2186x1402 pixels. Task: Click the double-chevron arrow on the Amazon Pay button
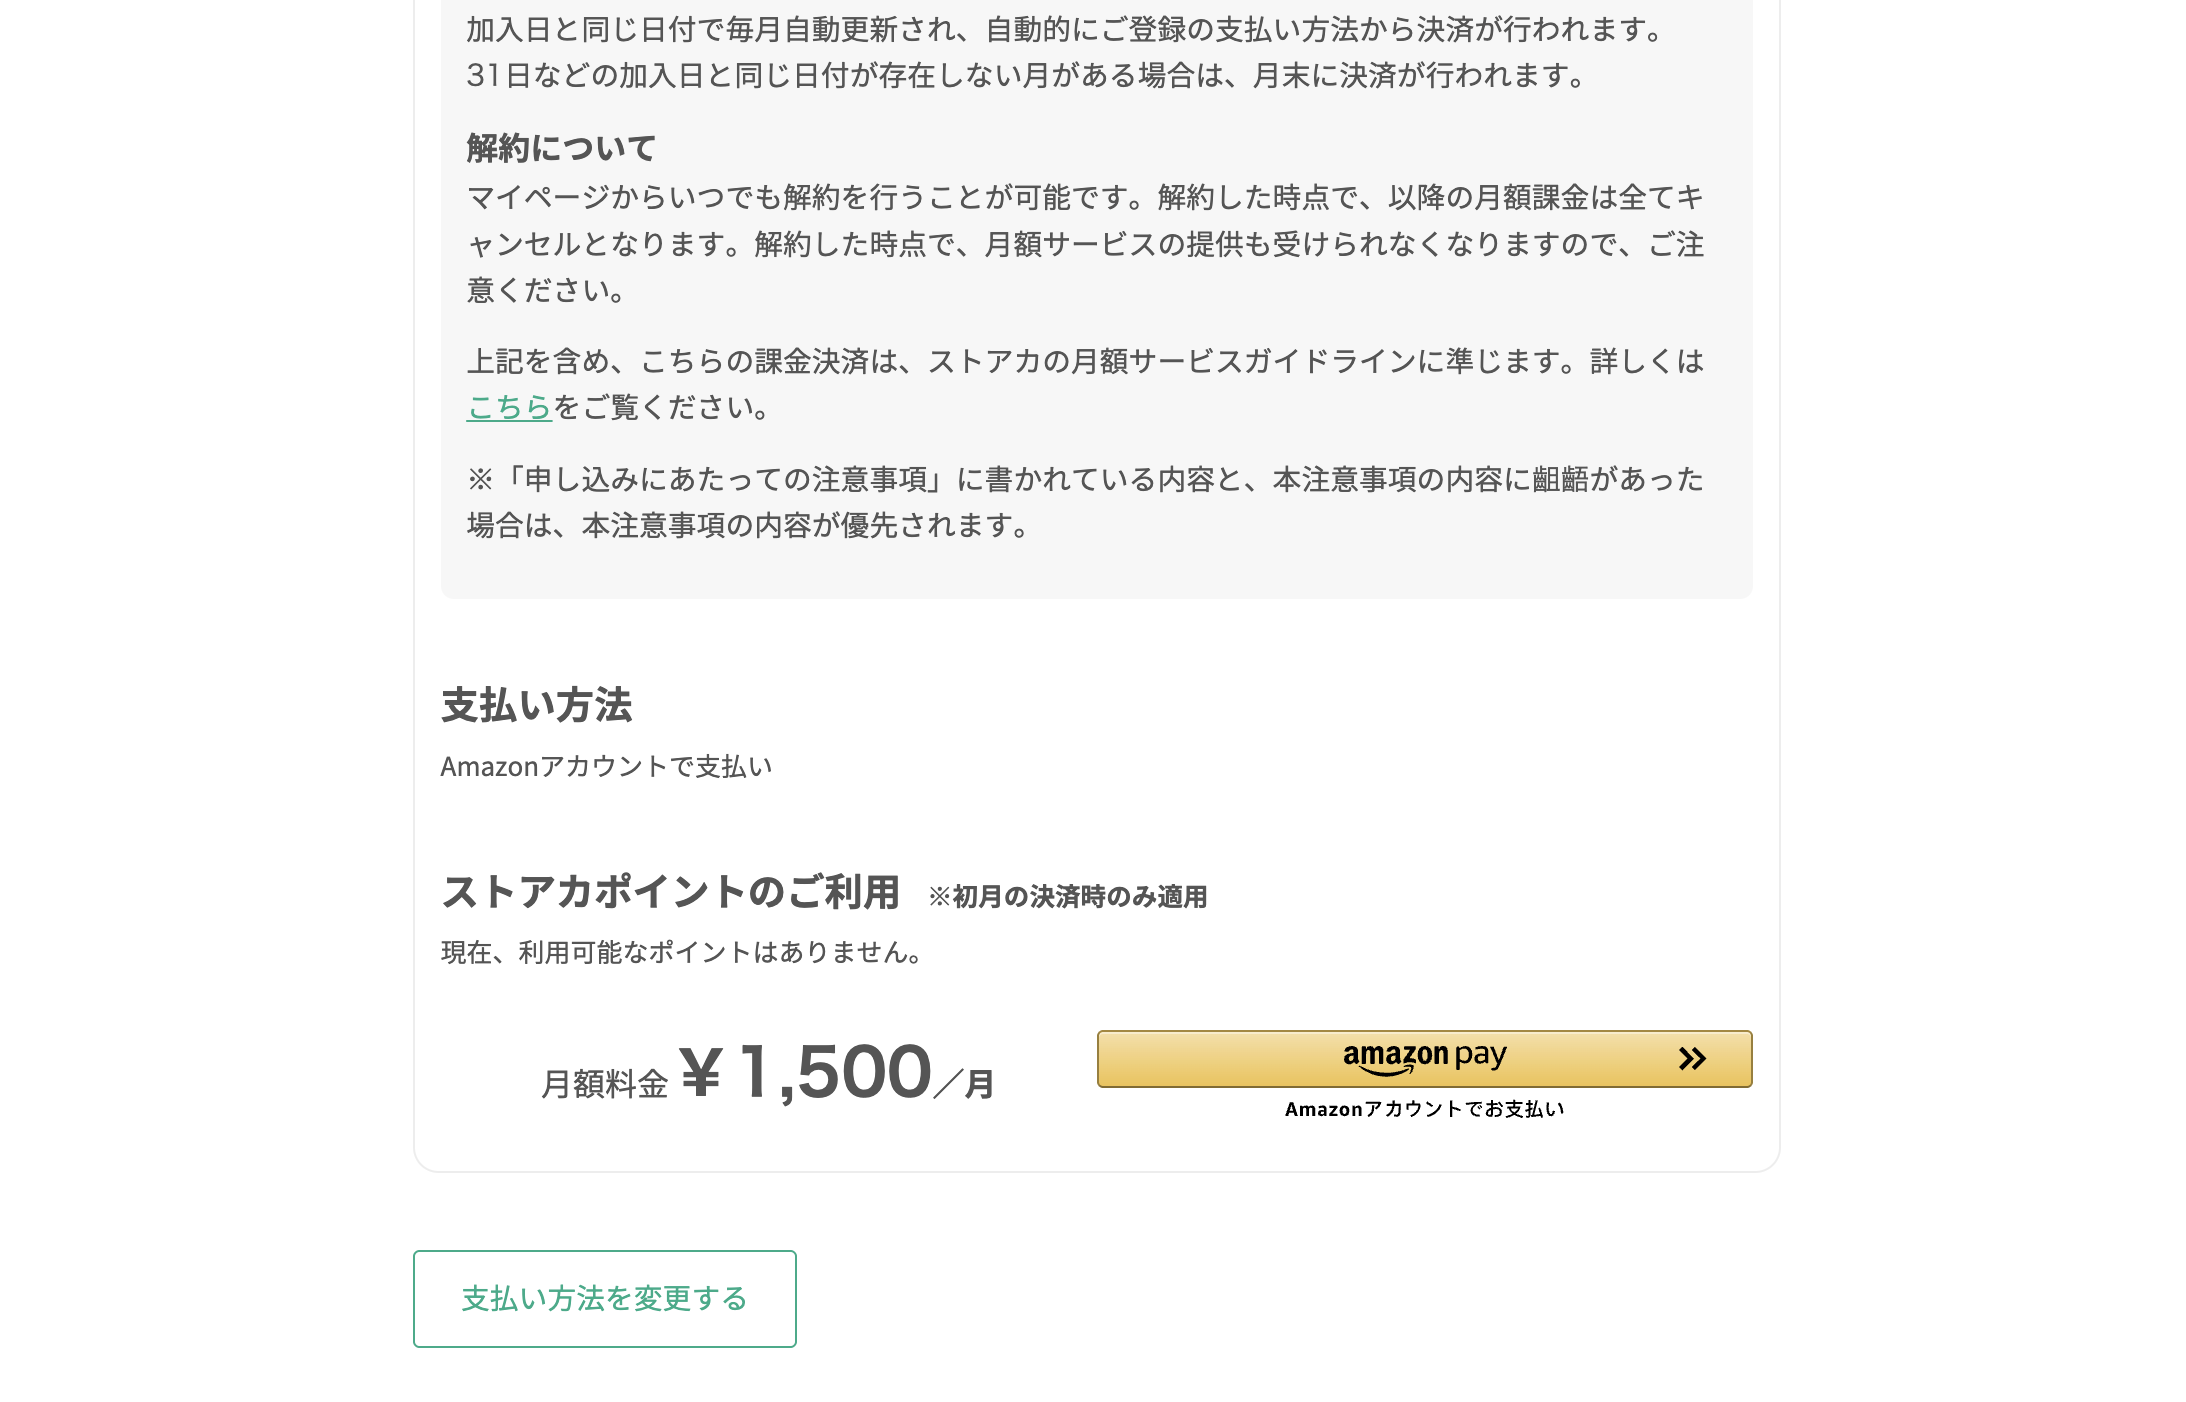point(1691,1058)
